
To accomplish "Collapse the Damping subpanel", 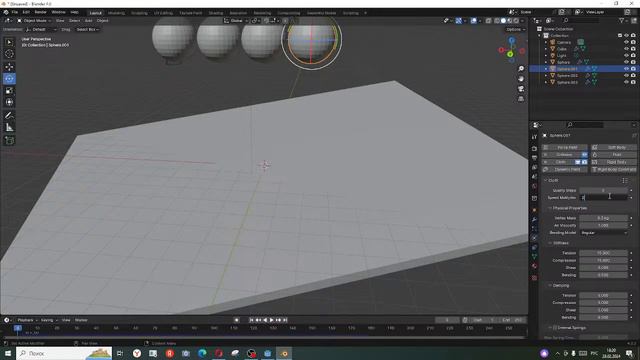I will tap(550, 285).
